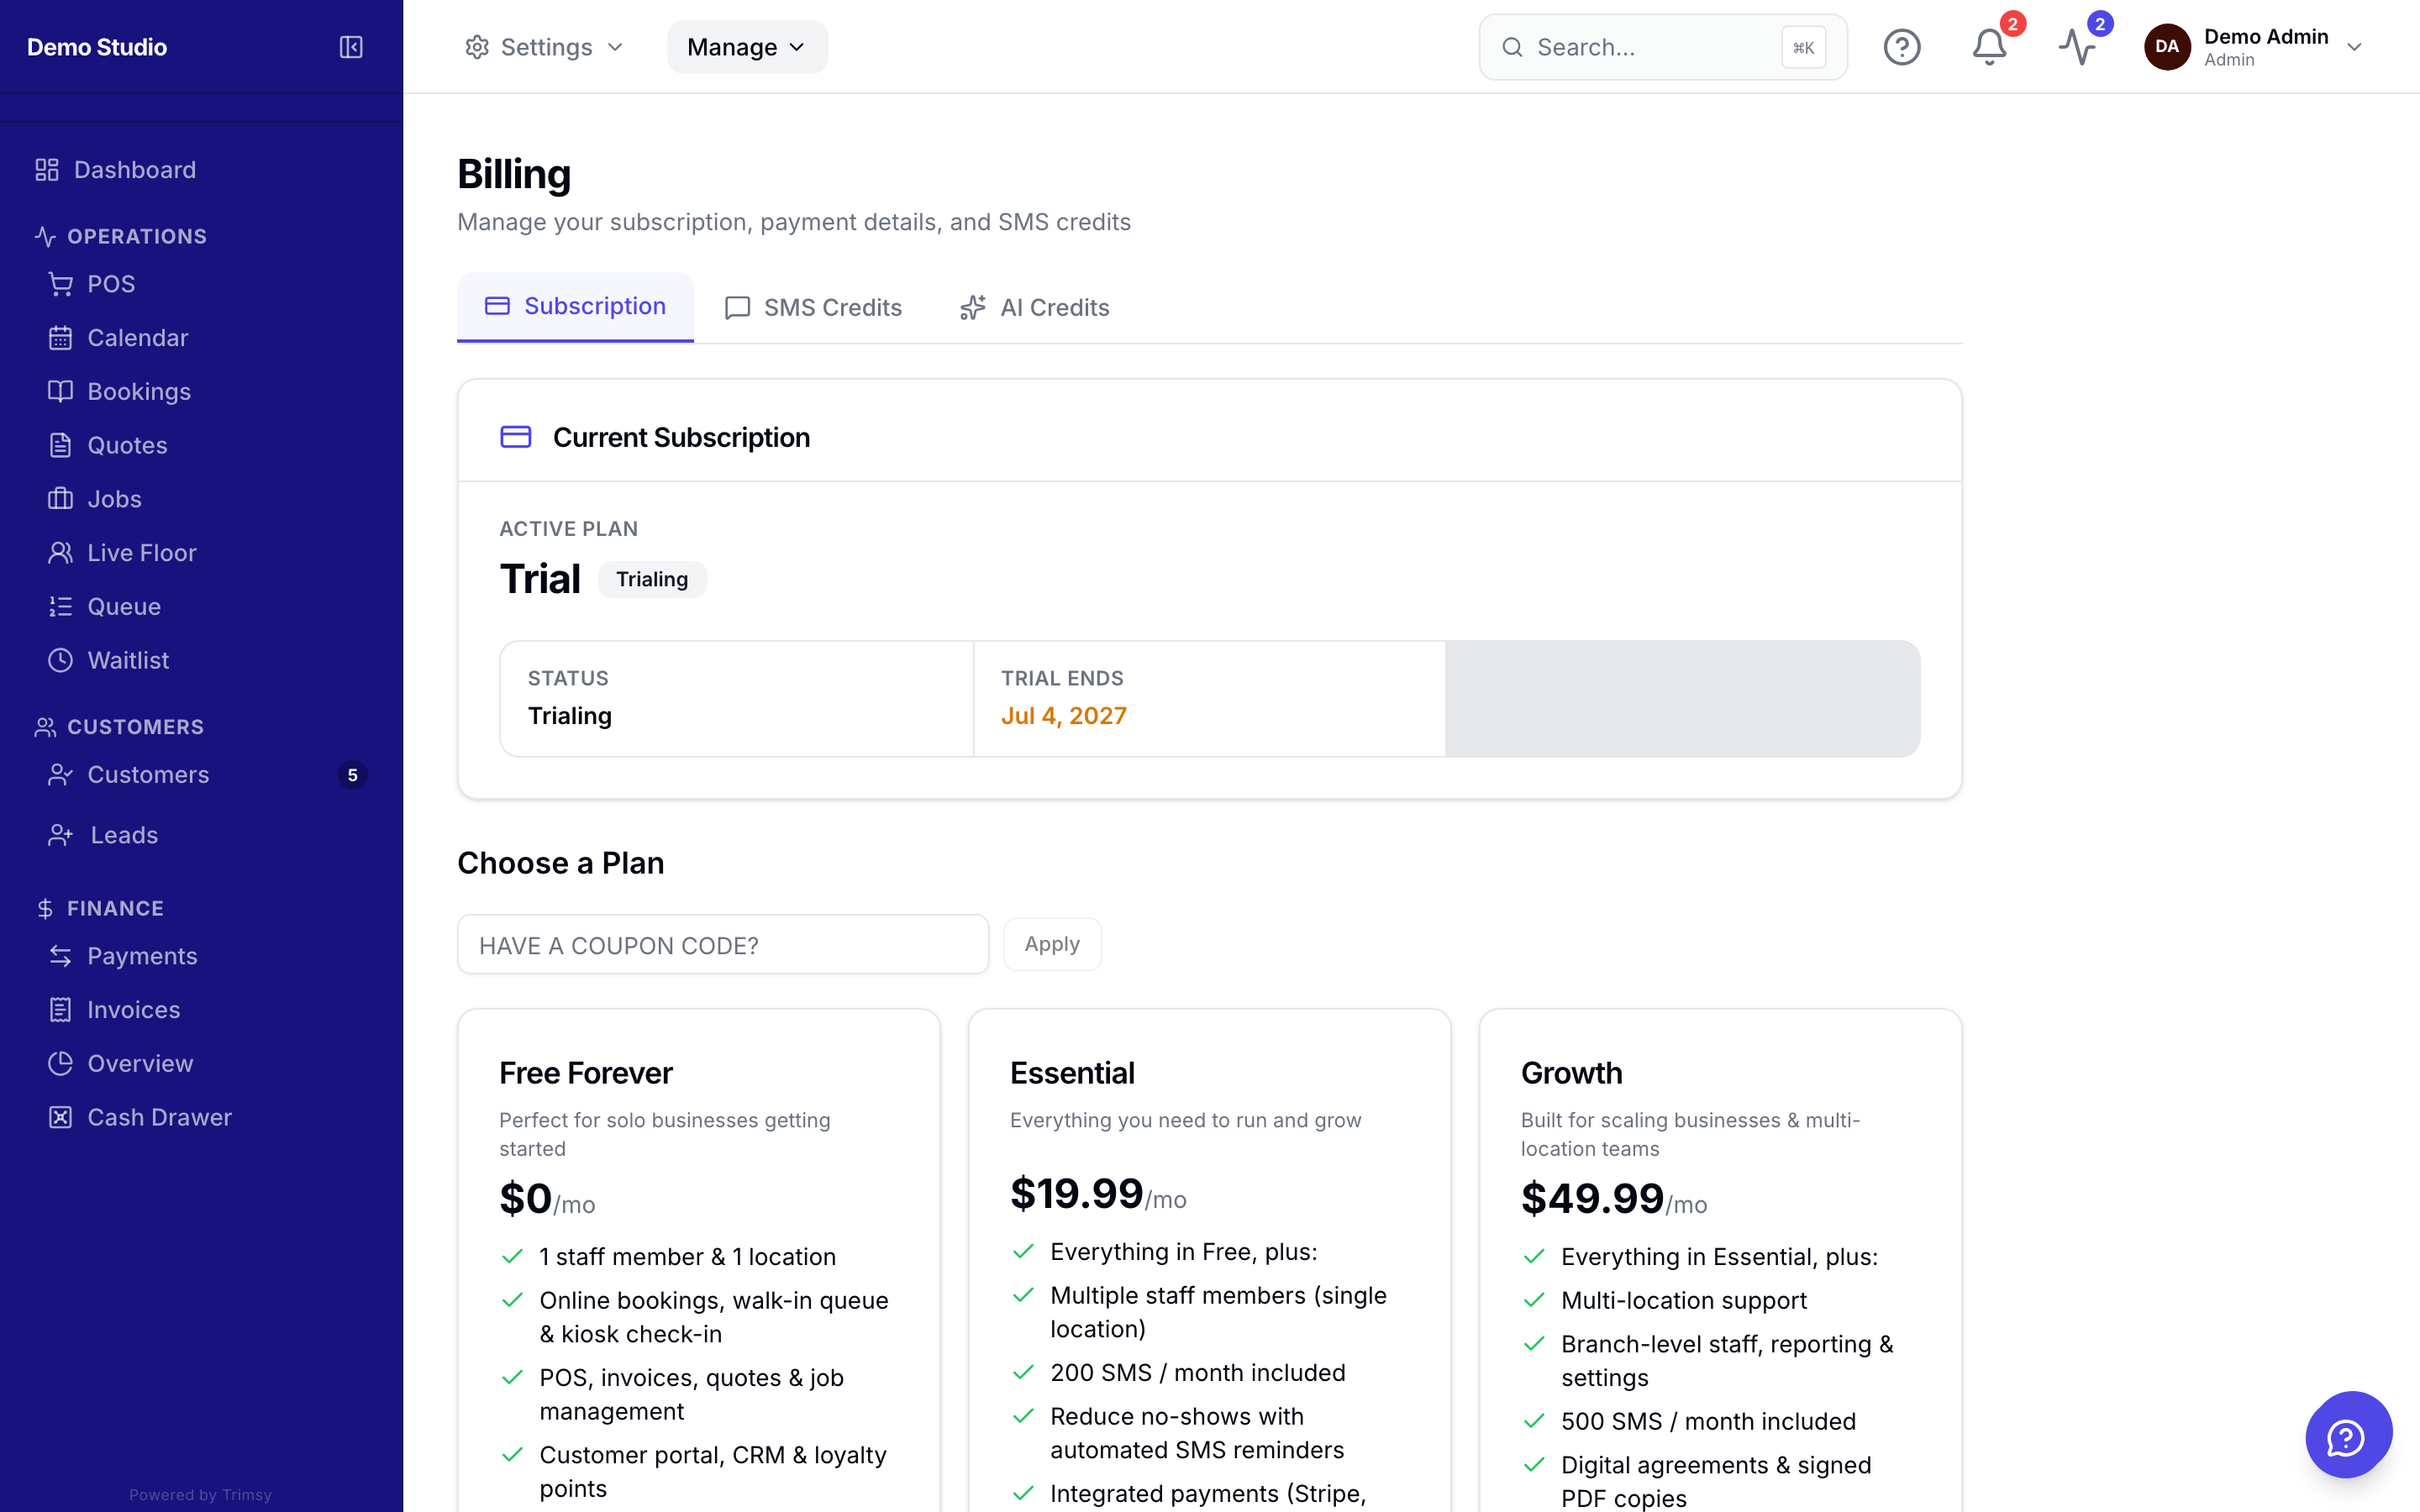Click the 500 SMS / month included line
This screenshot has width=2420, height=1512.
1708,1421
